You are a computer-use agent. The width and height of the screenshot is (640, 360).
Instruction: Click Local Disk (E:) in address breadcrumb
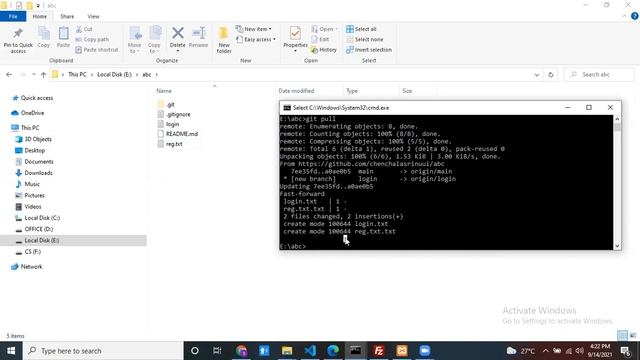[x=114, y=75]
